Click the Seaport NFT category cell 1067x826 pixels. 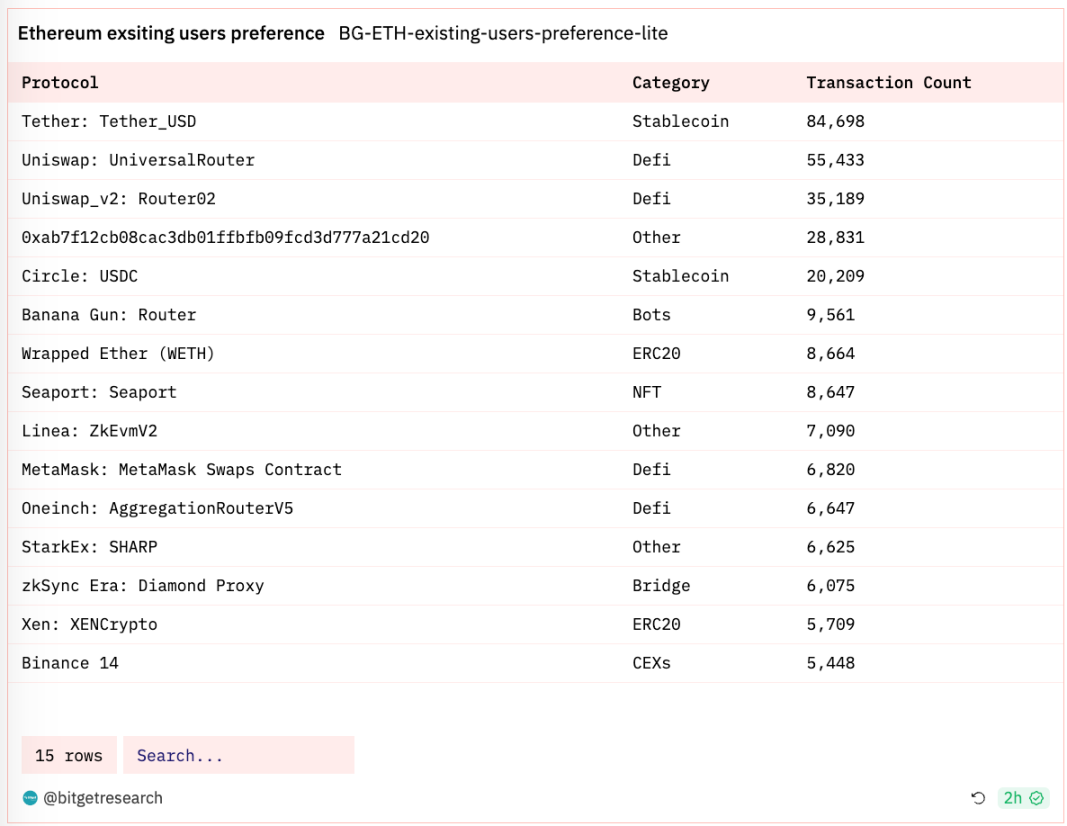647,392
